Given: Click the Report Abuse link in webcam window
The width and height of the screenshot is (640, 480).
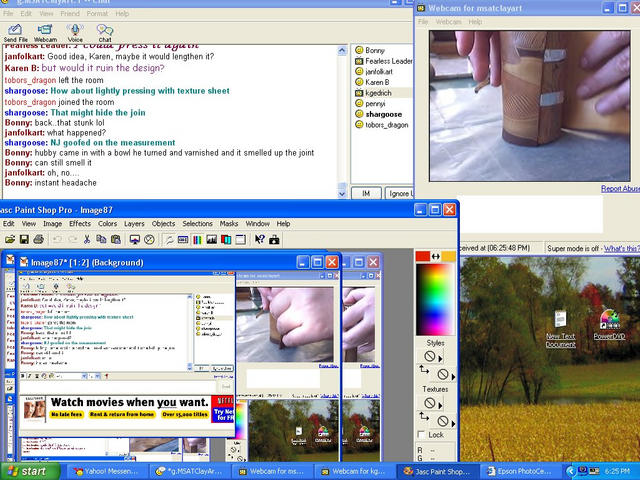Looking at the screenshot, I should 620,189.
